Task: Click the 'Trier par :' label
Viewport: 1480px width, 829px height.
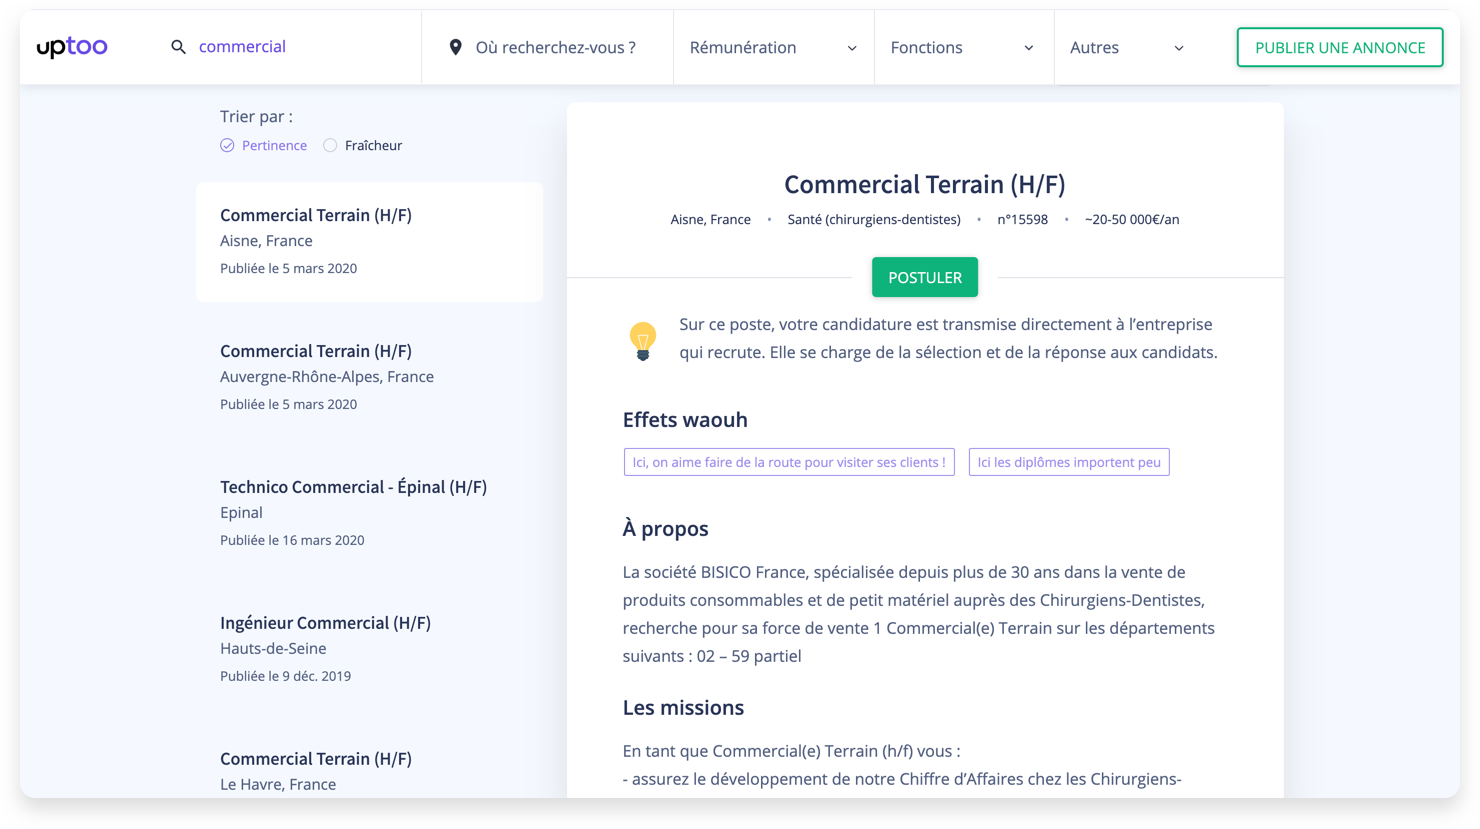Action: point(256,117)
